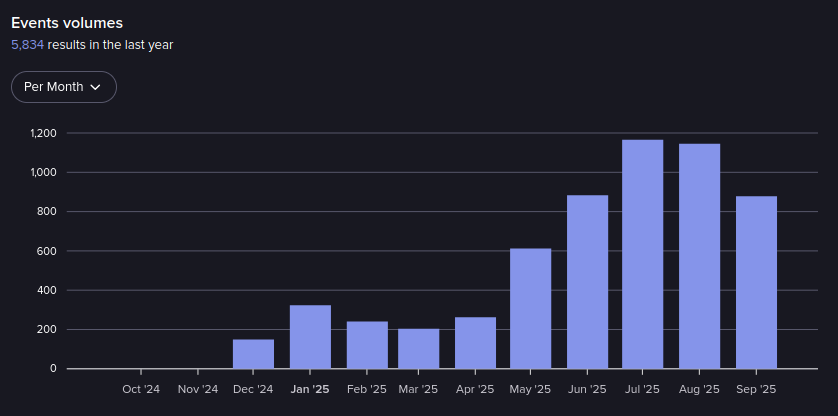Click the chevron arrow beside Per Month
Screen dimensions: 838x416
tap(96, 87)
